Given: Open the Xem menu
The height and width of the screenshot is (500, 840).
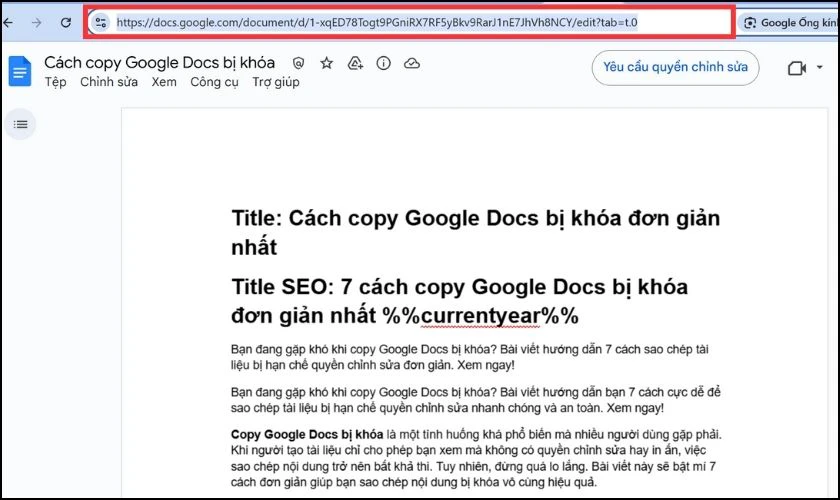Looking at the screenshot, I should (x=164, y=82).
